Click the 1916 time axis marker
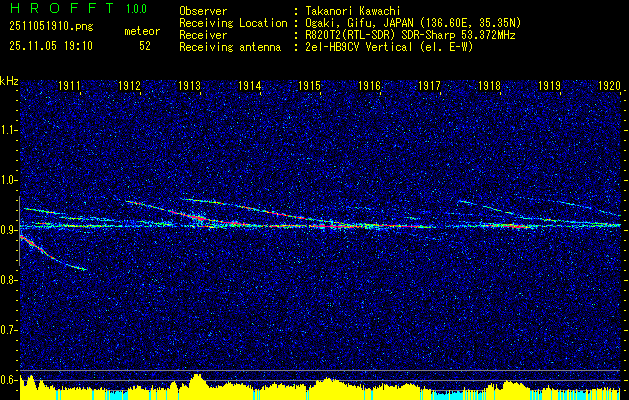629x400 pixels. pos(369,86)
